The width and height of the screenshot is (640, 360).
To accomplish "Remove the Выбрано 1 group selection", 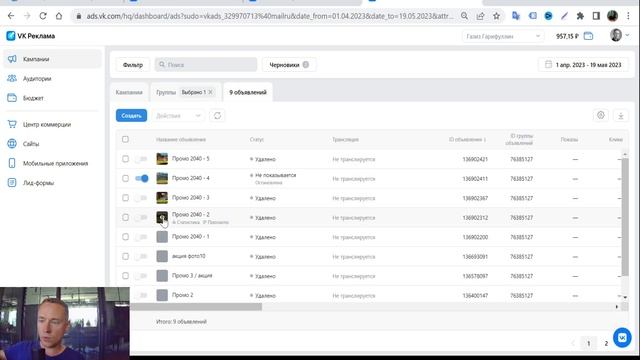I will pos(211,92).
